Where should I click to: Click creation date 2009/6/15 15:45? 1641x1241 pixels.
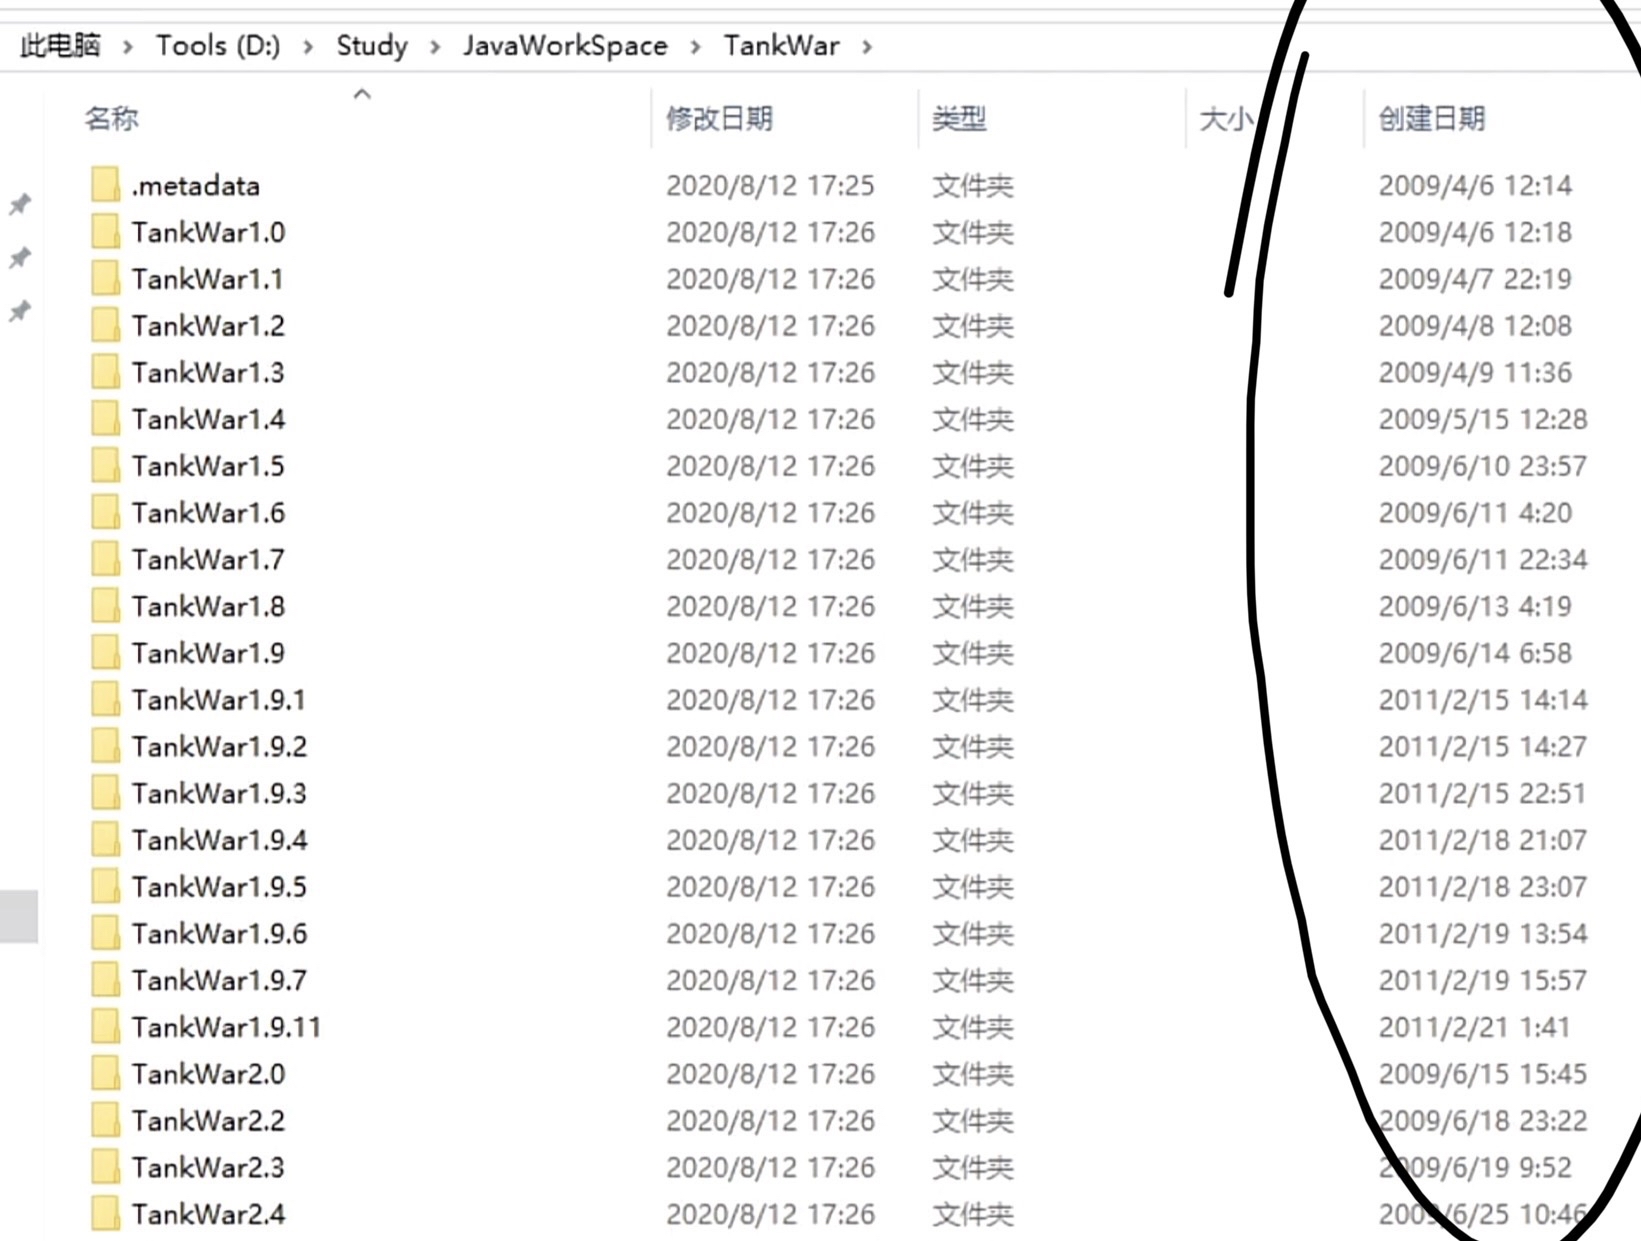1483,1073
